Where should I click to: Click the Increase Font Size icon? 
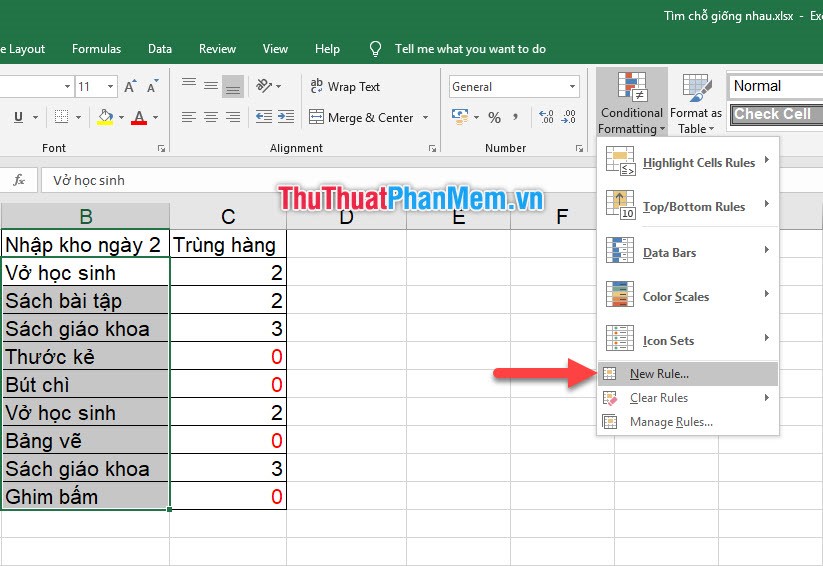tap(130, 86)
